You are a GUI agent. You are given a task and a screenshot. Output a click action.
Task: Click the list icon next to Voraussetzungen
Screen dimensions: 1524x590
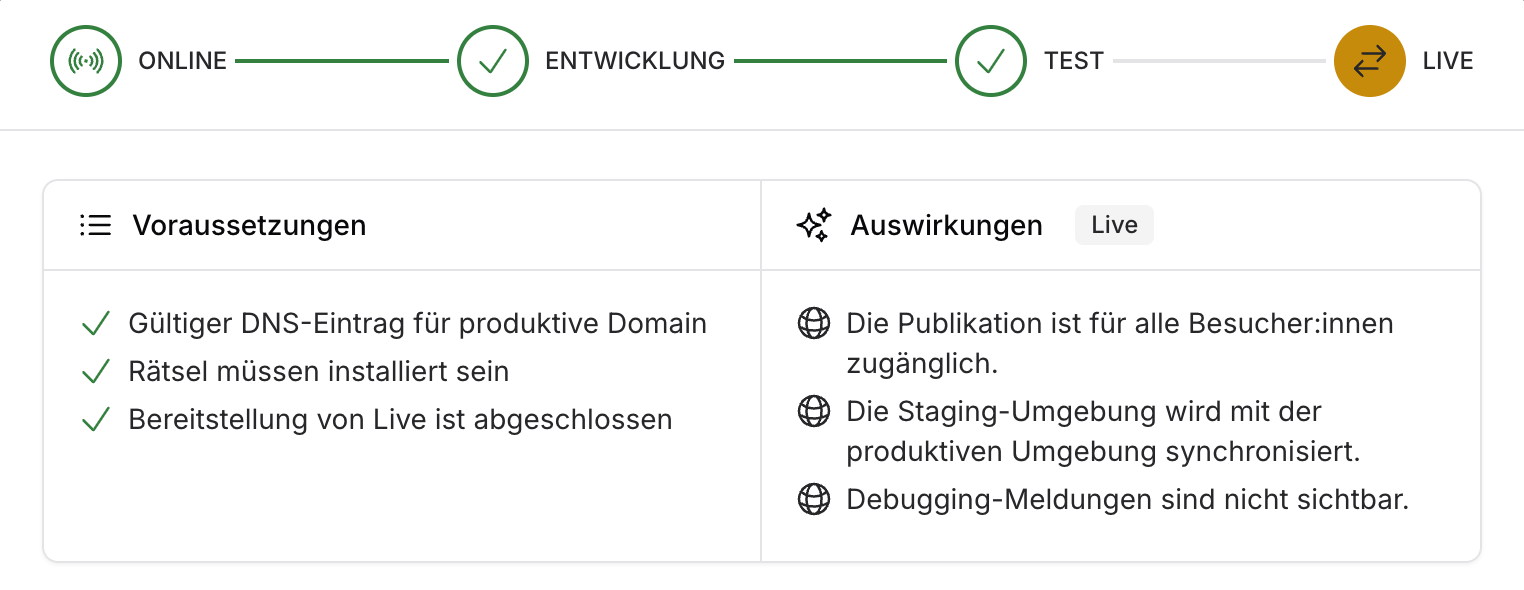point(96,225)
